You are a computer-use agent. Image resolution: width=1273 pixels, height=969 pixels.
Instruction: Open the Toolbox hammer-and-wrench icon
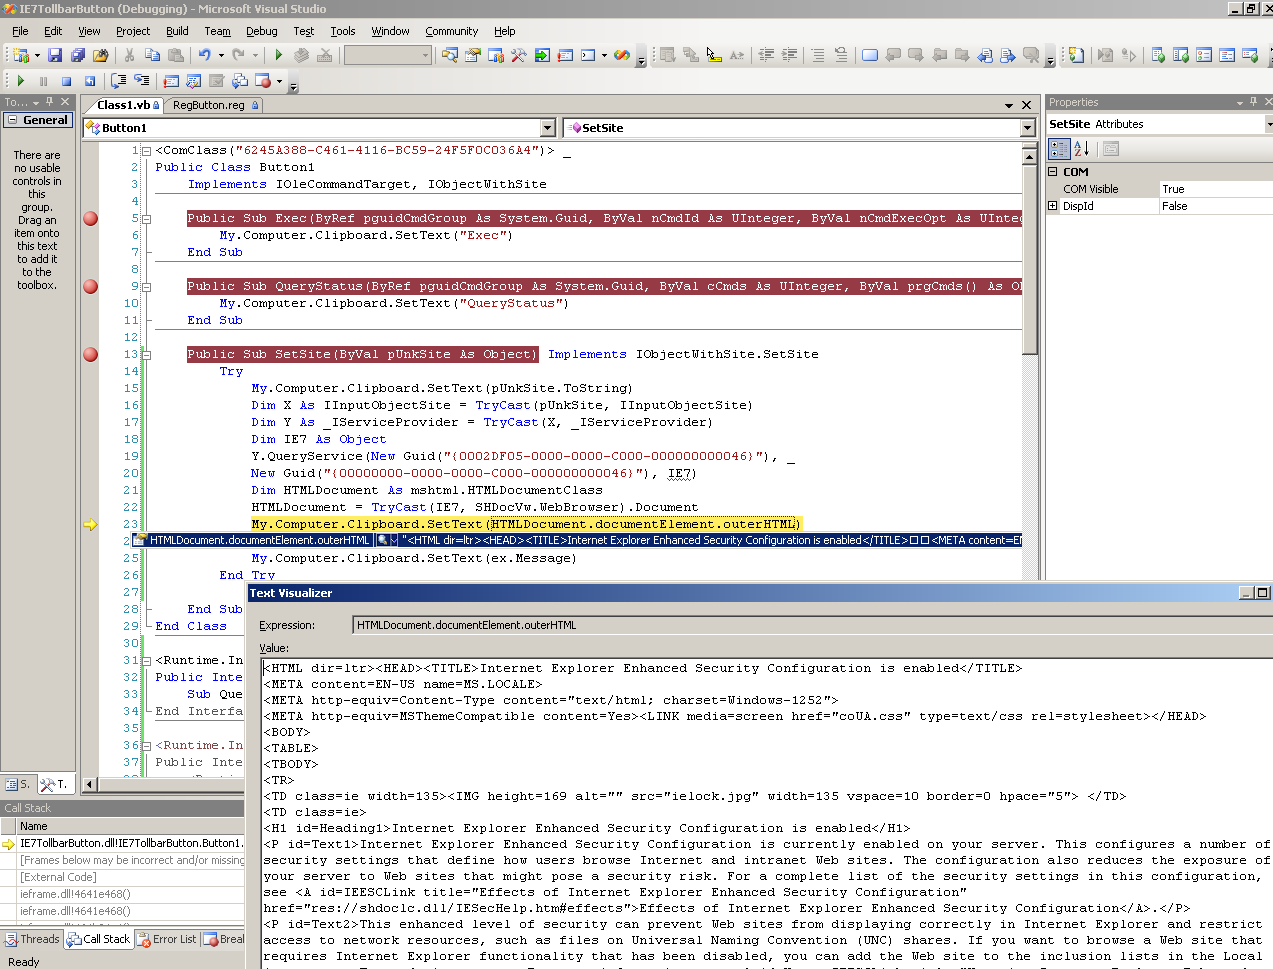click(x=518, y=55)
